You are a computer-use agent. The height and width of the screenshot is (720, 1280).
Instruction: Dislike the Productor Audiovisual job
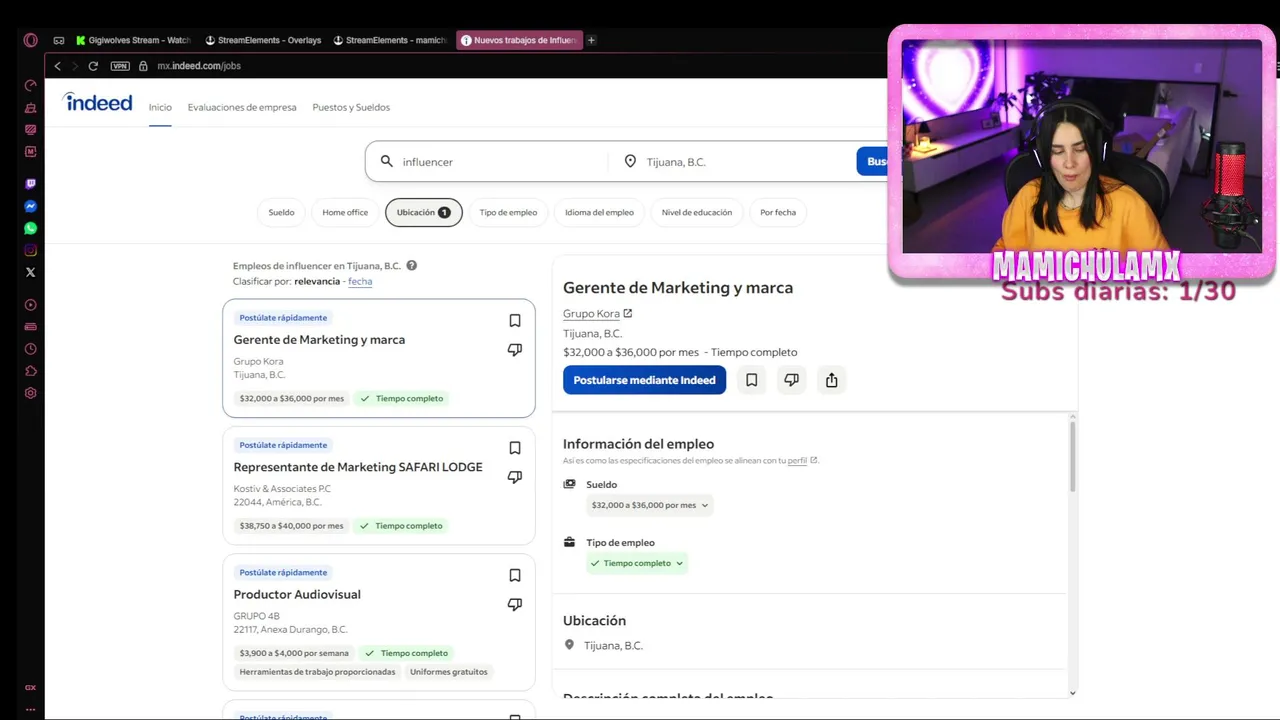[515, 604]
